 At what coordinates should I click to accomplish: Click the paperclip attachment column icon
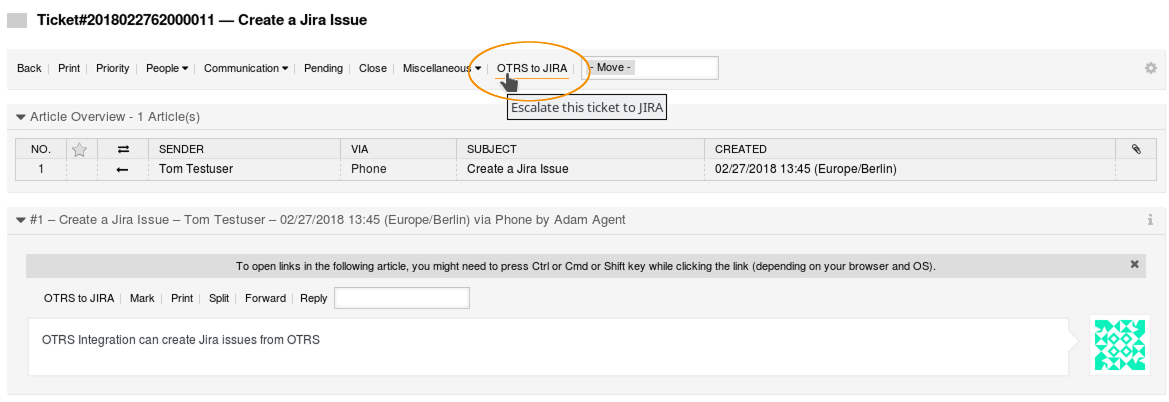(x=1136, y=149)
